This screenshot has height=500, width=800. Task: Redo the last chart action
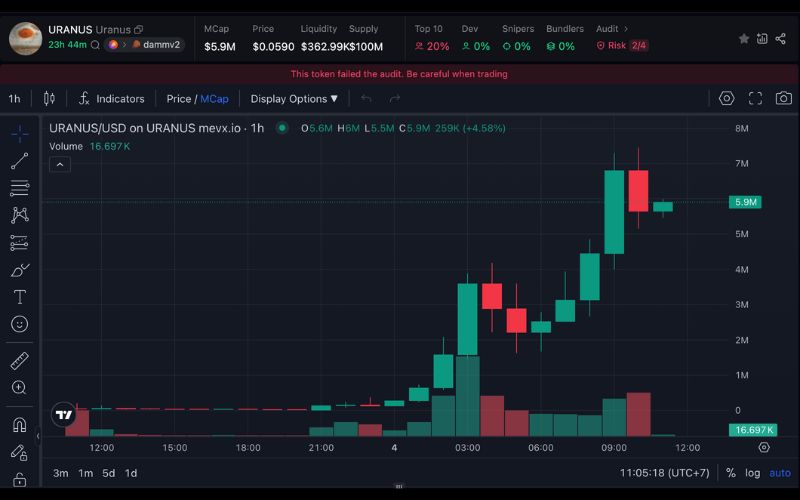point(394,98)
